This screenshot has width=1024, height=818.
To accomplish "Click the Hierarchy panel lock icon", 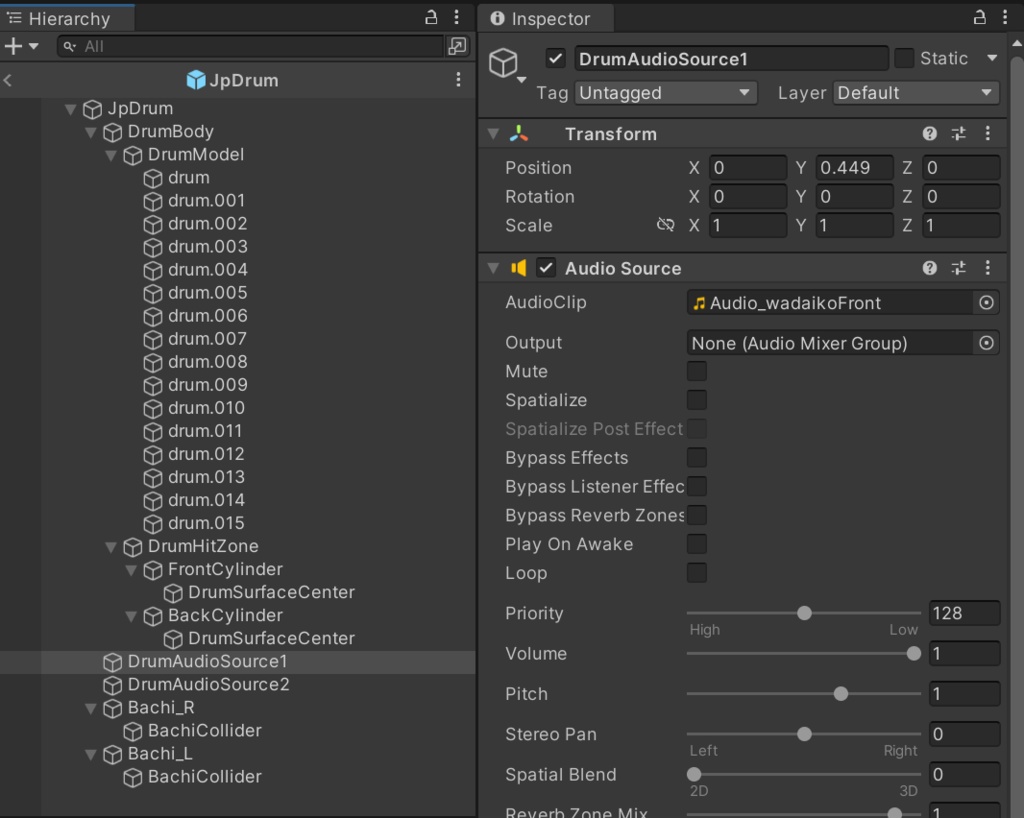I will coord(431,17).
